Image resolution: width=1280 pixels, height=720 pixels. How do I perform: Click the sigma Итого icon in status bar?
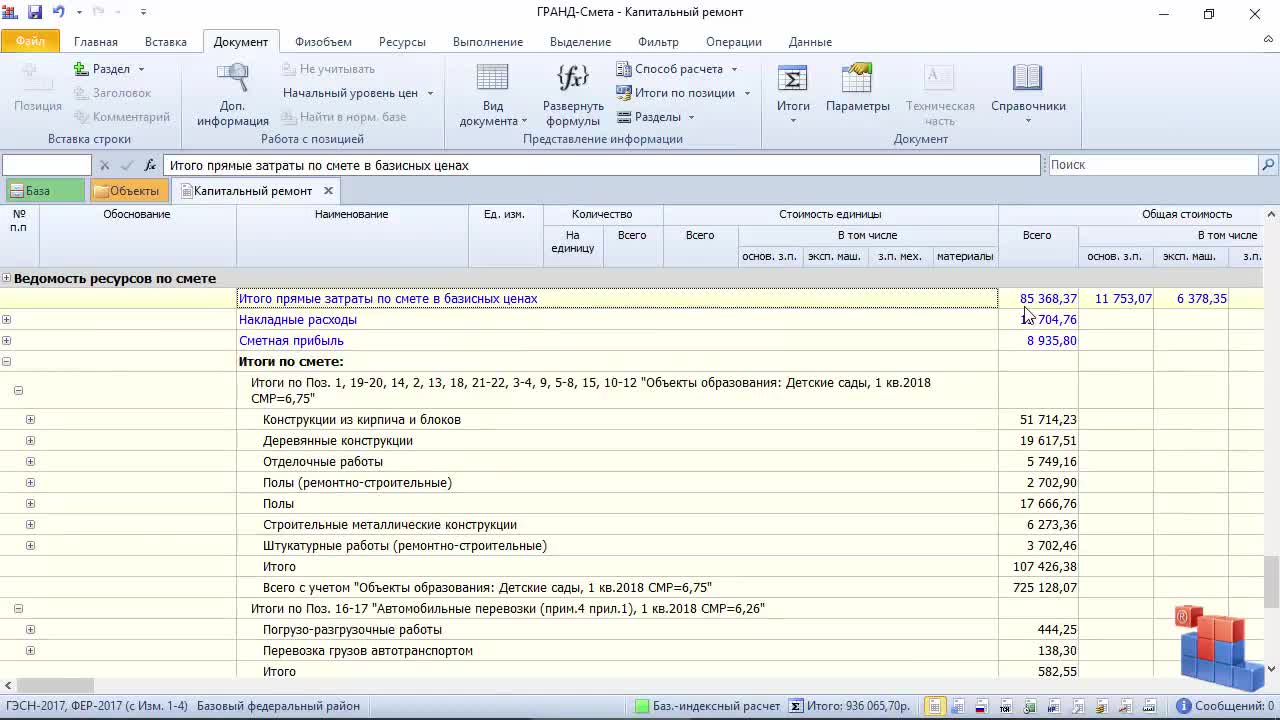tap(795, 706)
